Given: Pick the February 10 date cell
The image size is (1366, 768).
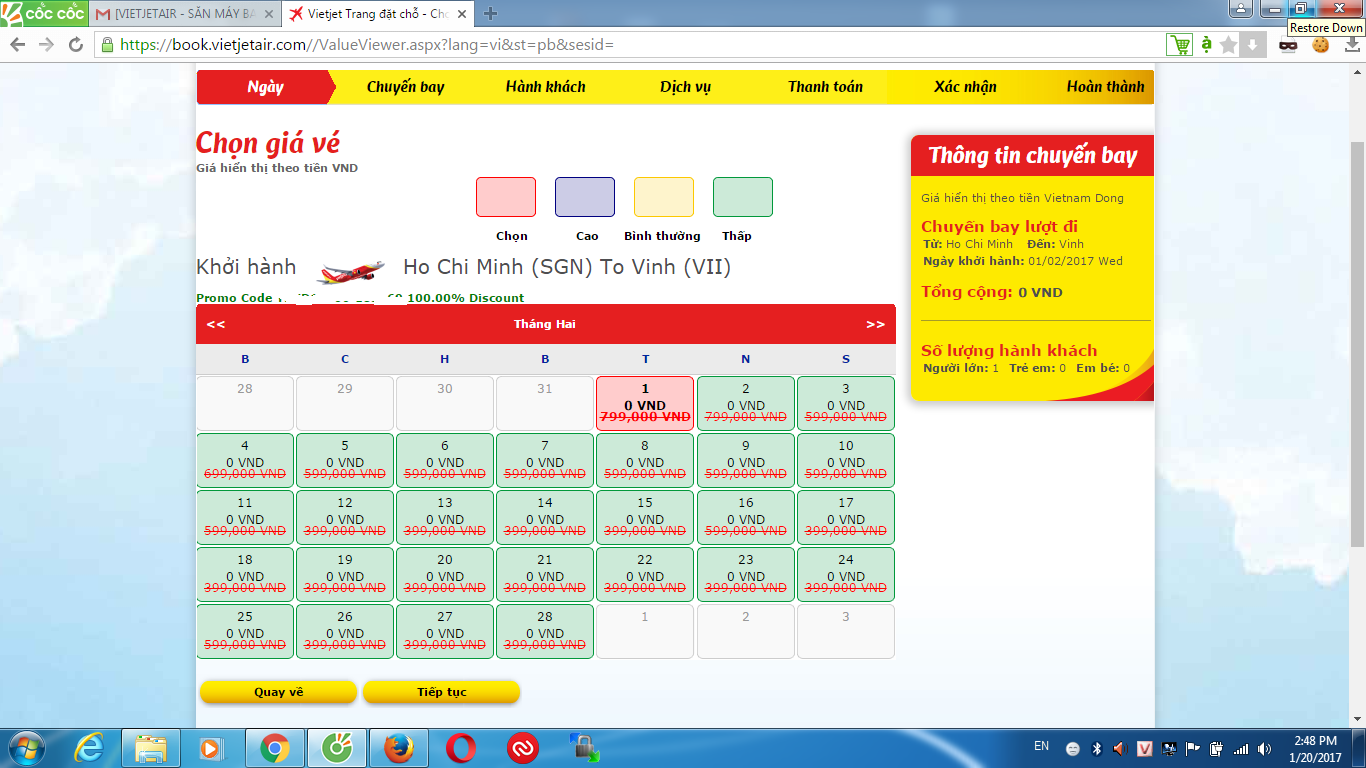Looking at the screenshot, I should pos(846,460).
